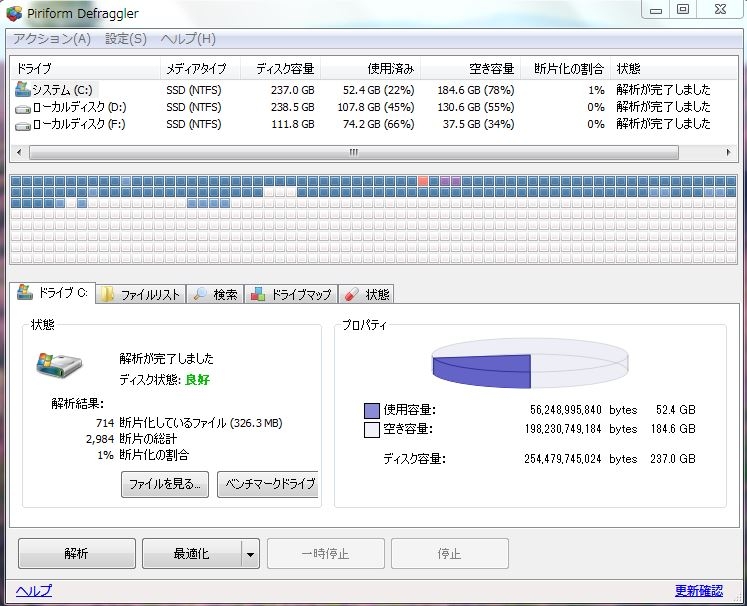Click the red block in drive map
This screenshot has width=747, height=606.
pos(423,181)
